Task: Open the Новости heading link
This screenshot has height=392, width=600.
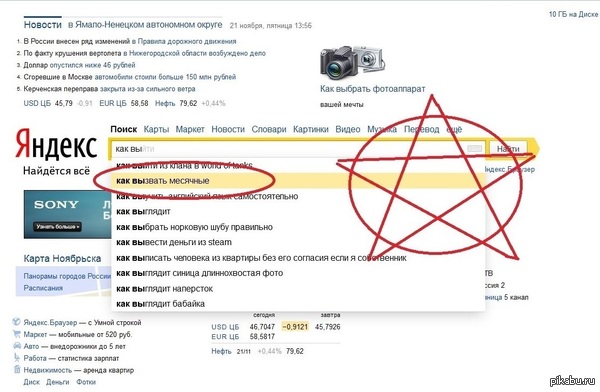Action: coord(42,25)
